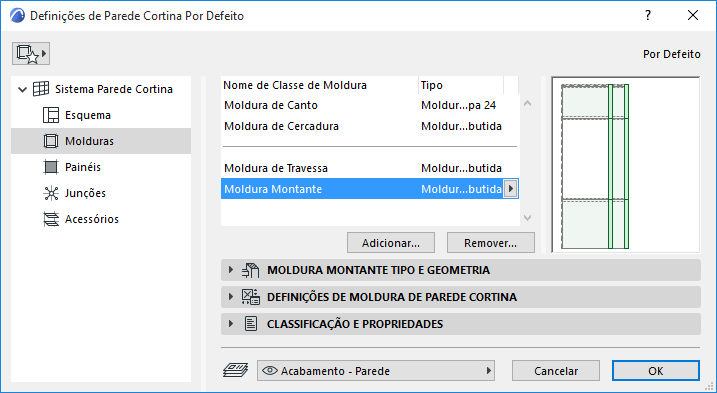This screenshot has width=717, height=393.
Task: Click the Painéis panel icon
Action: click(51, 167)
